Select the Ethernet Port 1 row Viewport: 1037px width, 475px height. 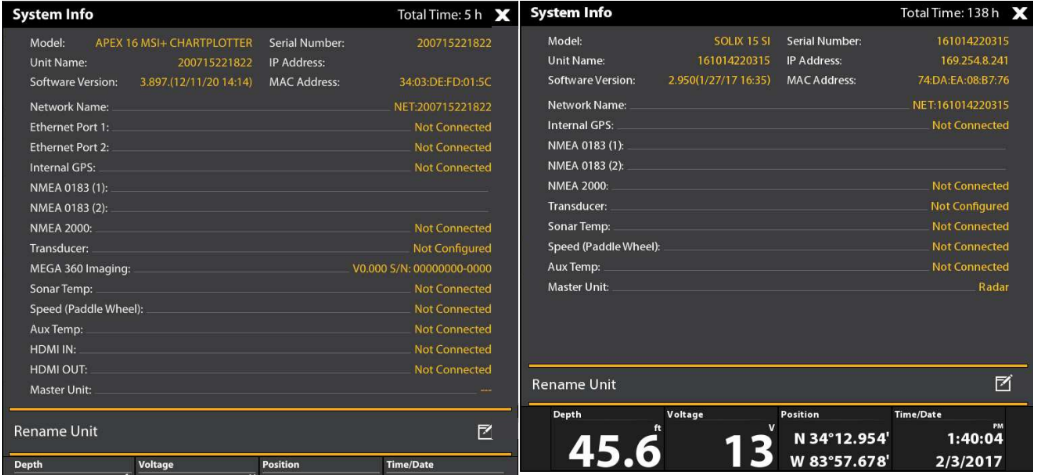[x=261, y=127]
